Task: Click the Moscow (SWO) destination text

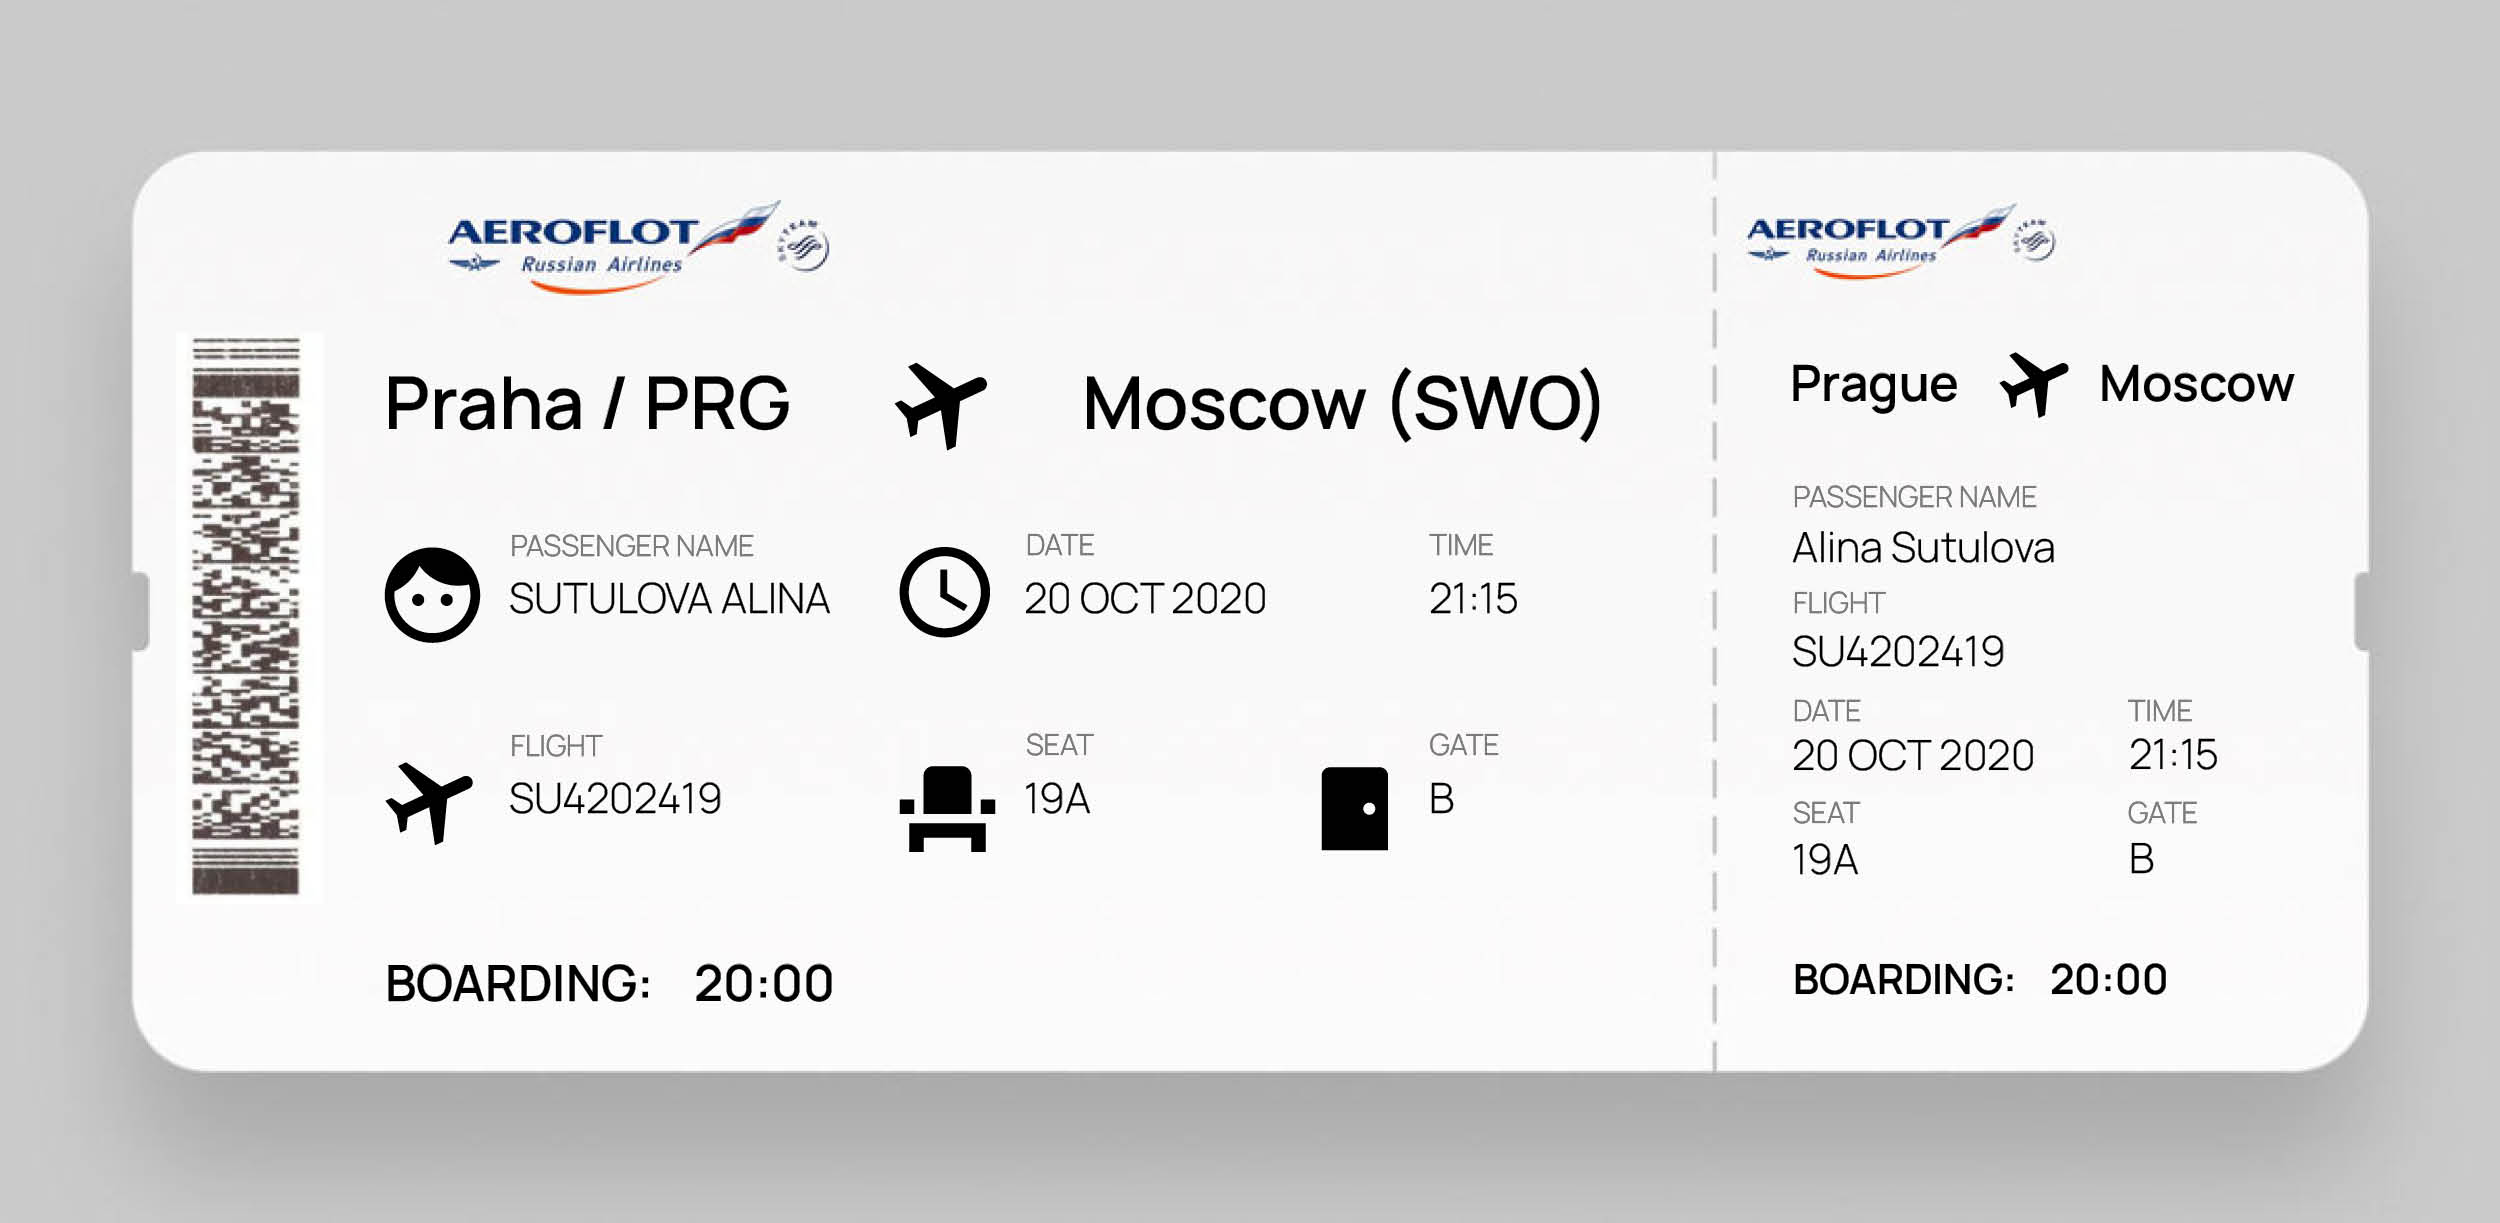Action: [x=1341, y=404]
